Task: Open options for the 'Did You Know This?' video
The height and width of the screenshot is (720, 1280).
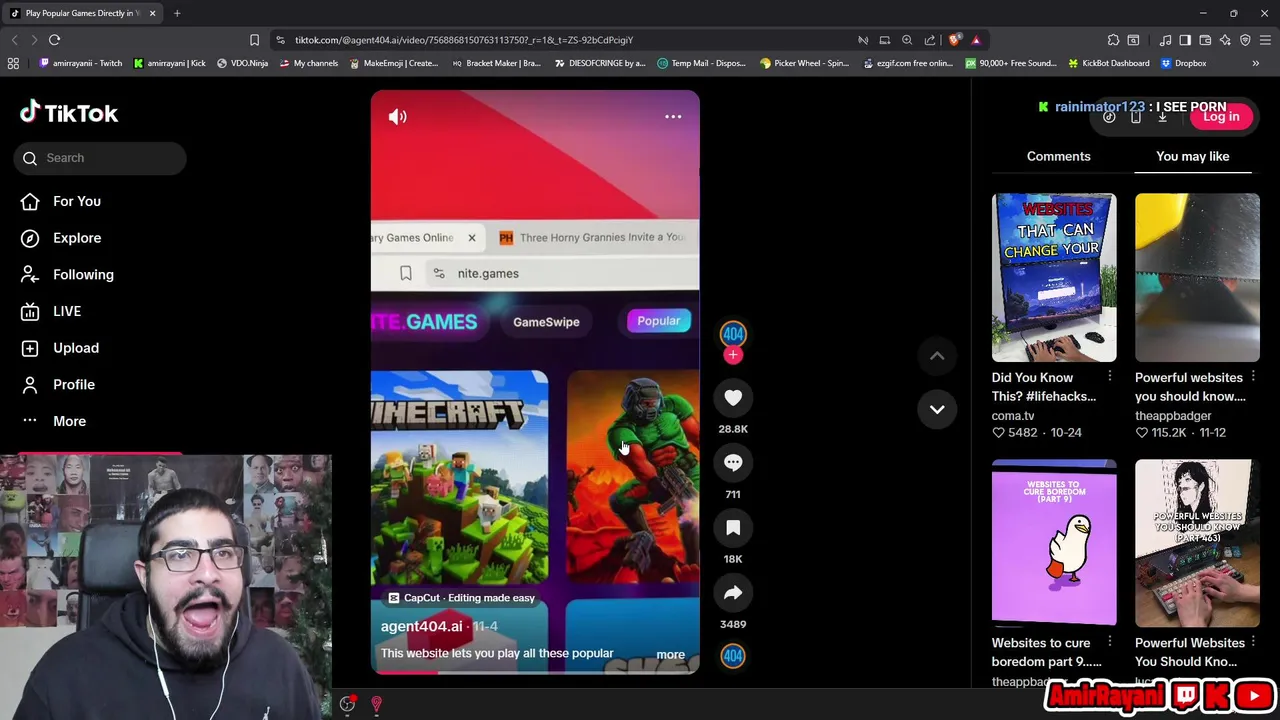Action: pyautogui.click(x=1109, y=377)
